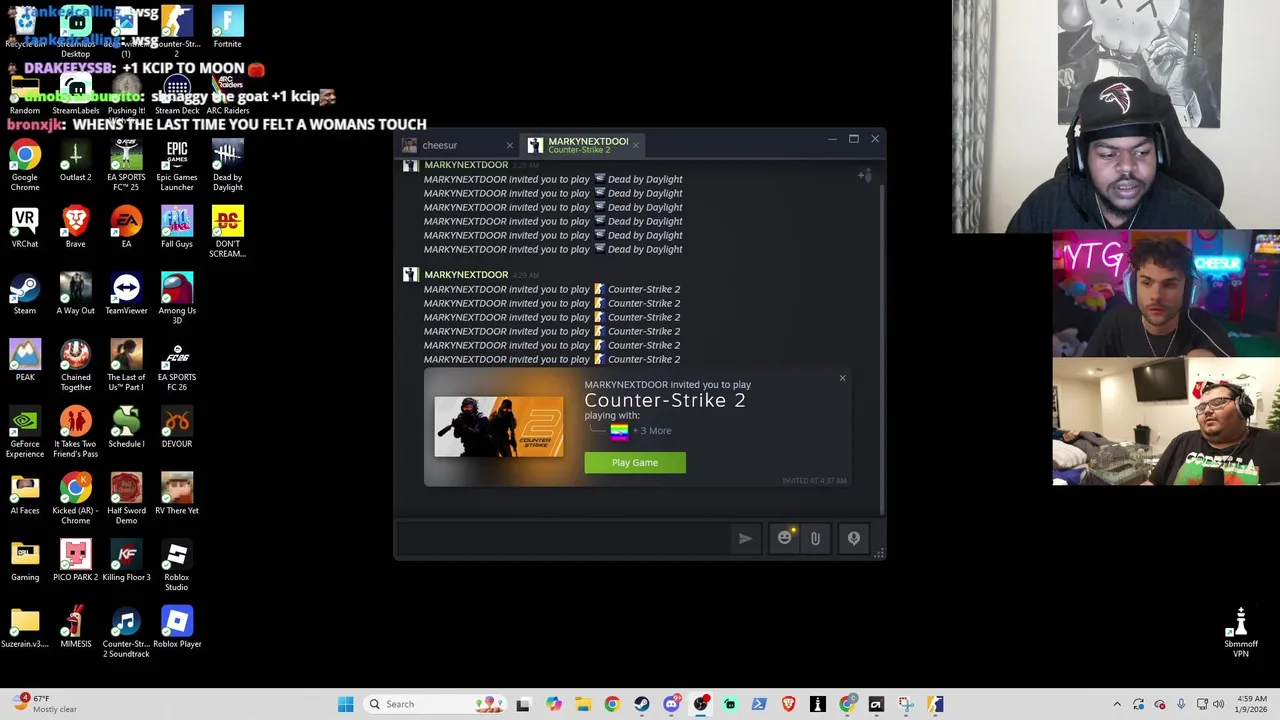Click the microphone voice chat button
This screenshot has width=1280, height=720.
point(854,539)
